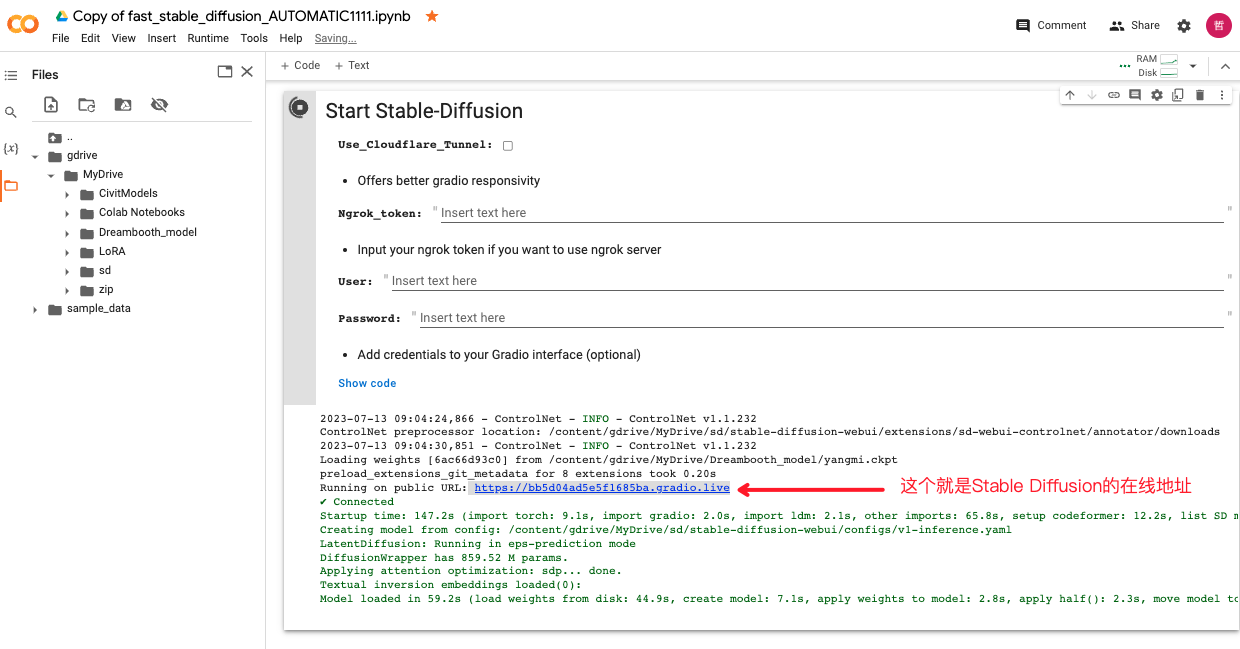Open file search in the sidebar
Viewport: 1240px width, 649px height.
tap(11, 111)
